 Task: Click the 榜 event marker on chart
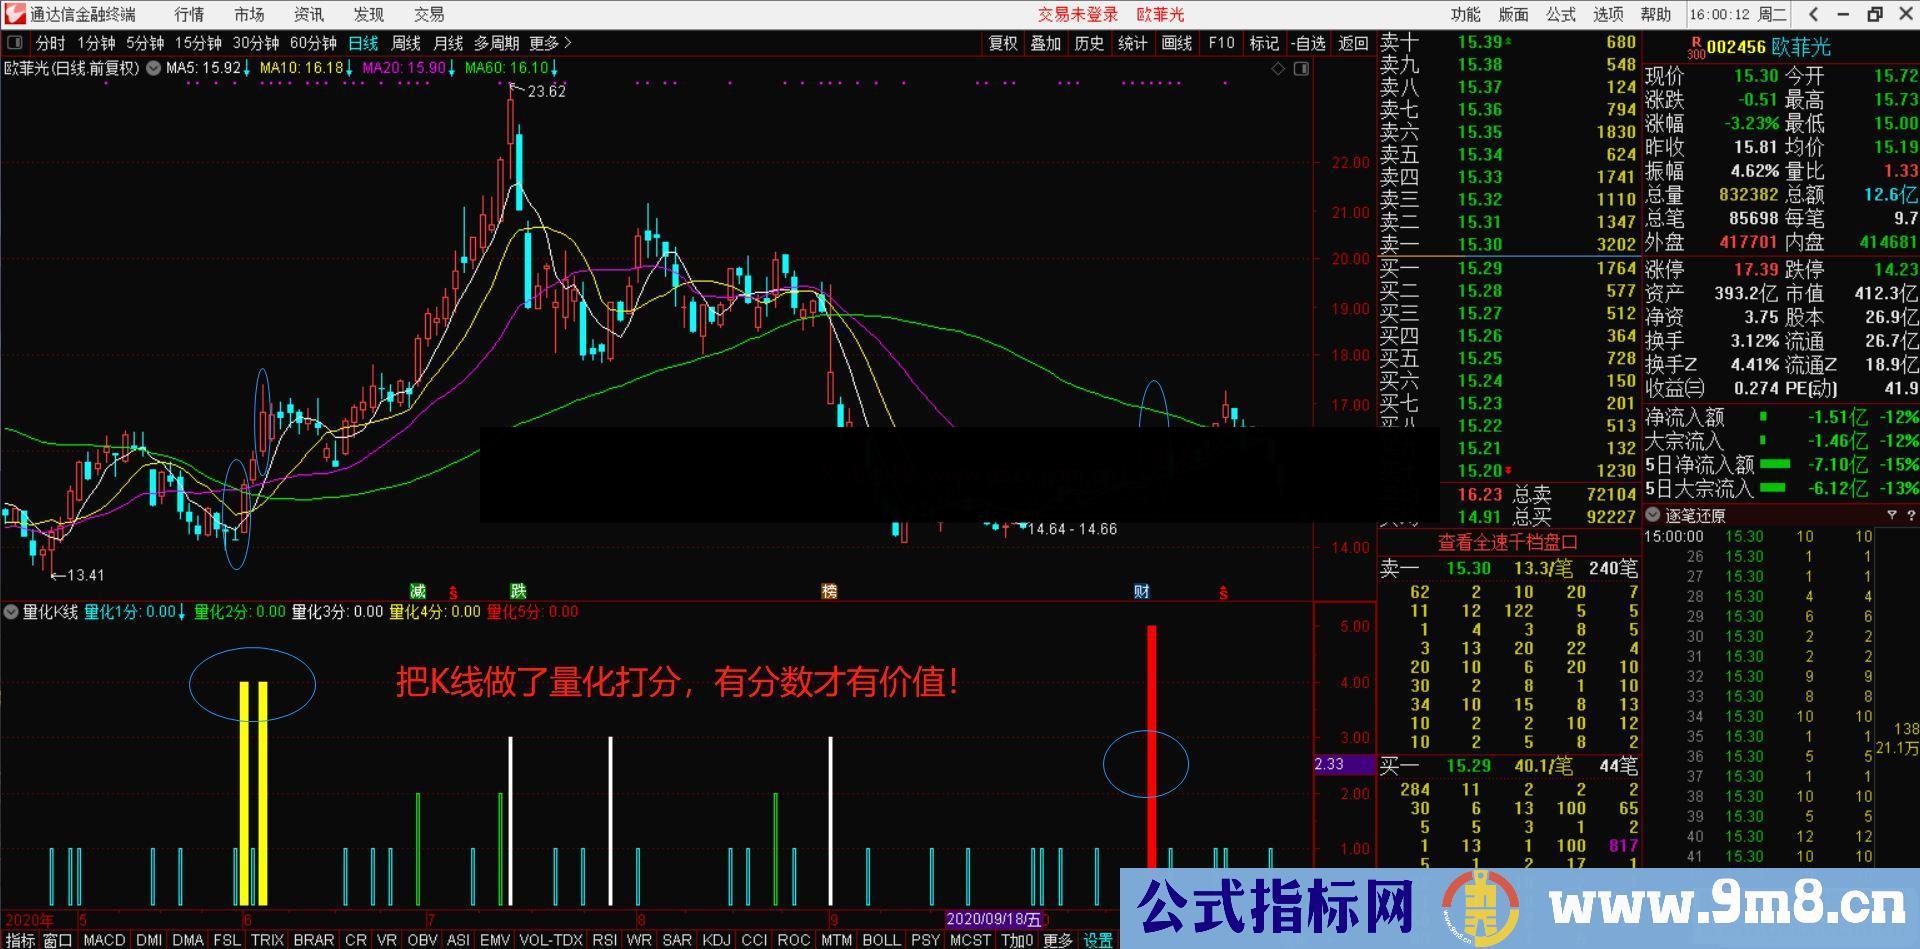pyautogui.click(x=829, y=591)
